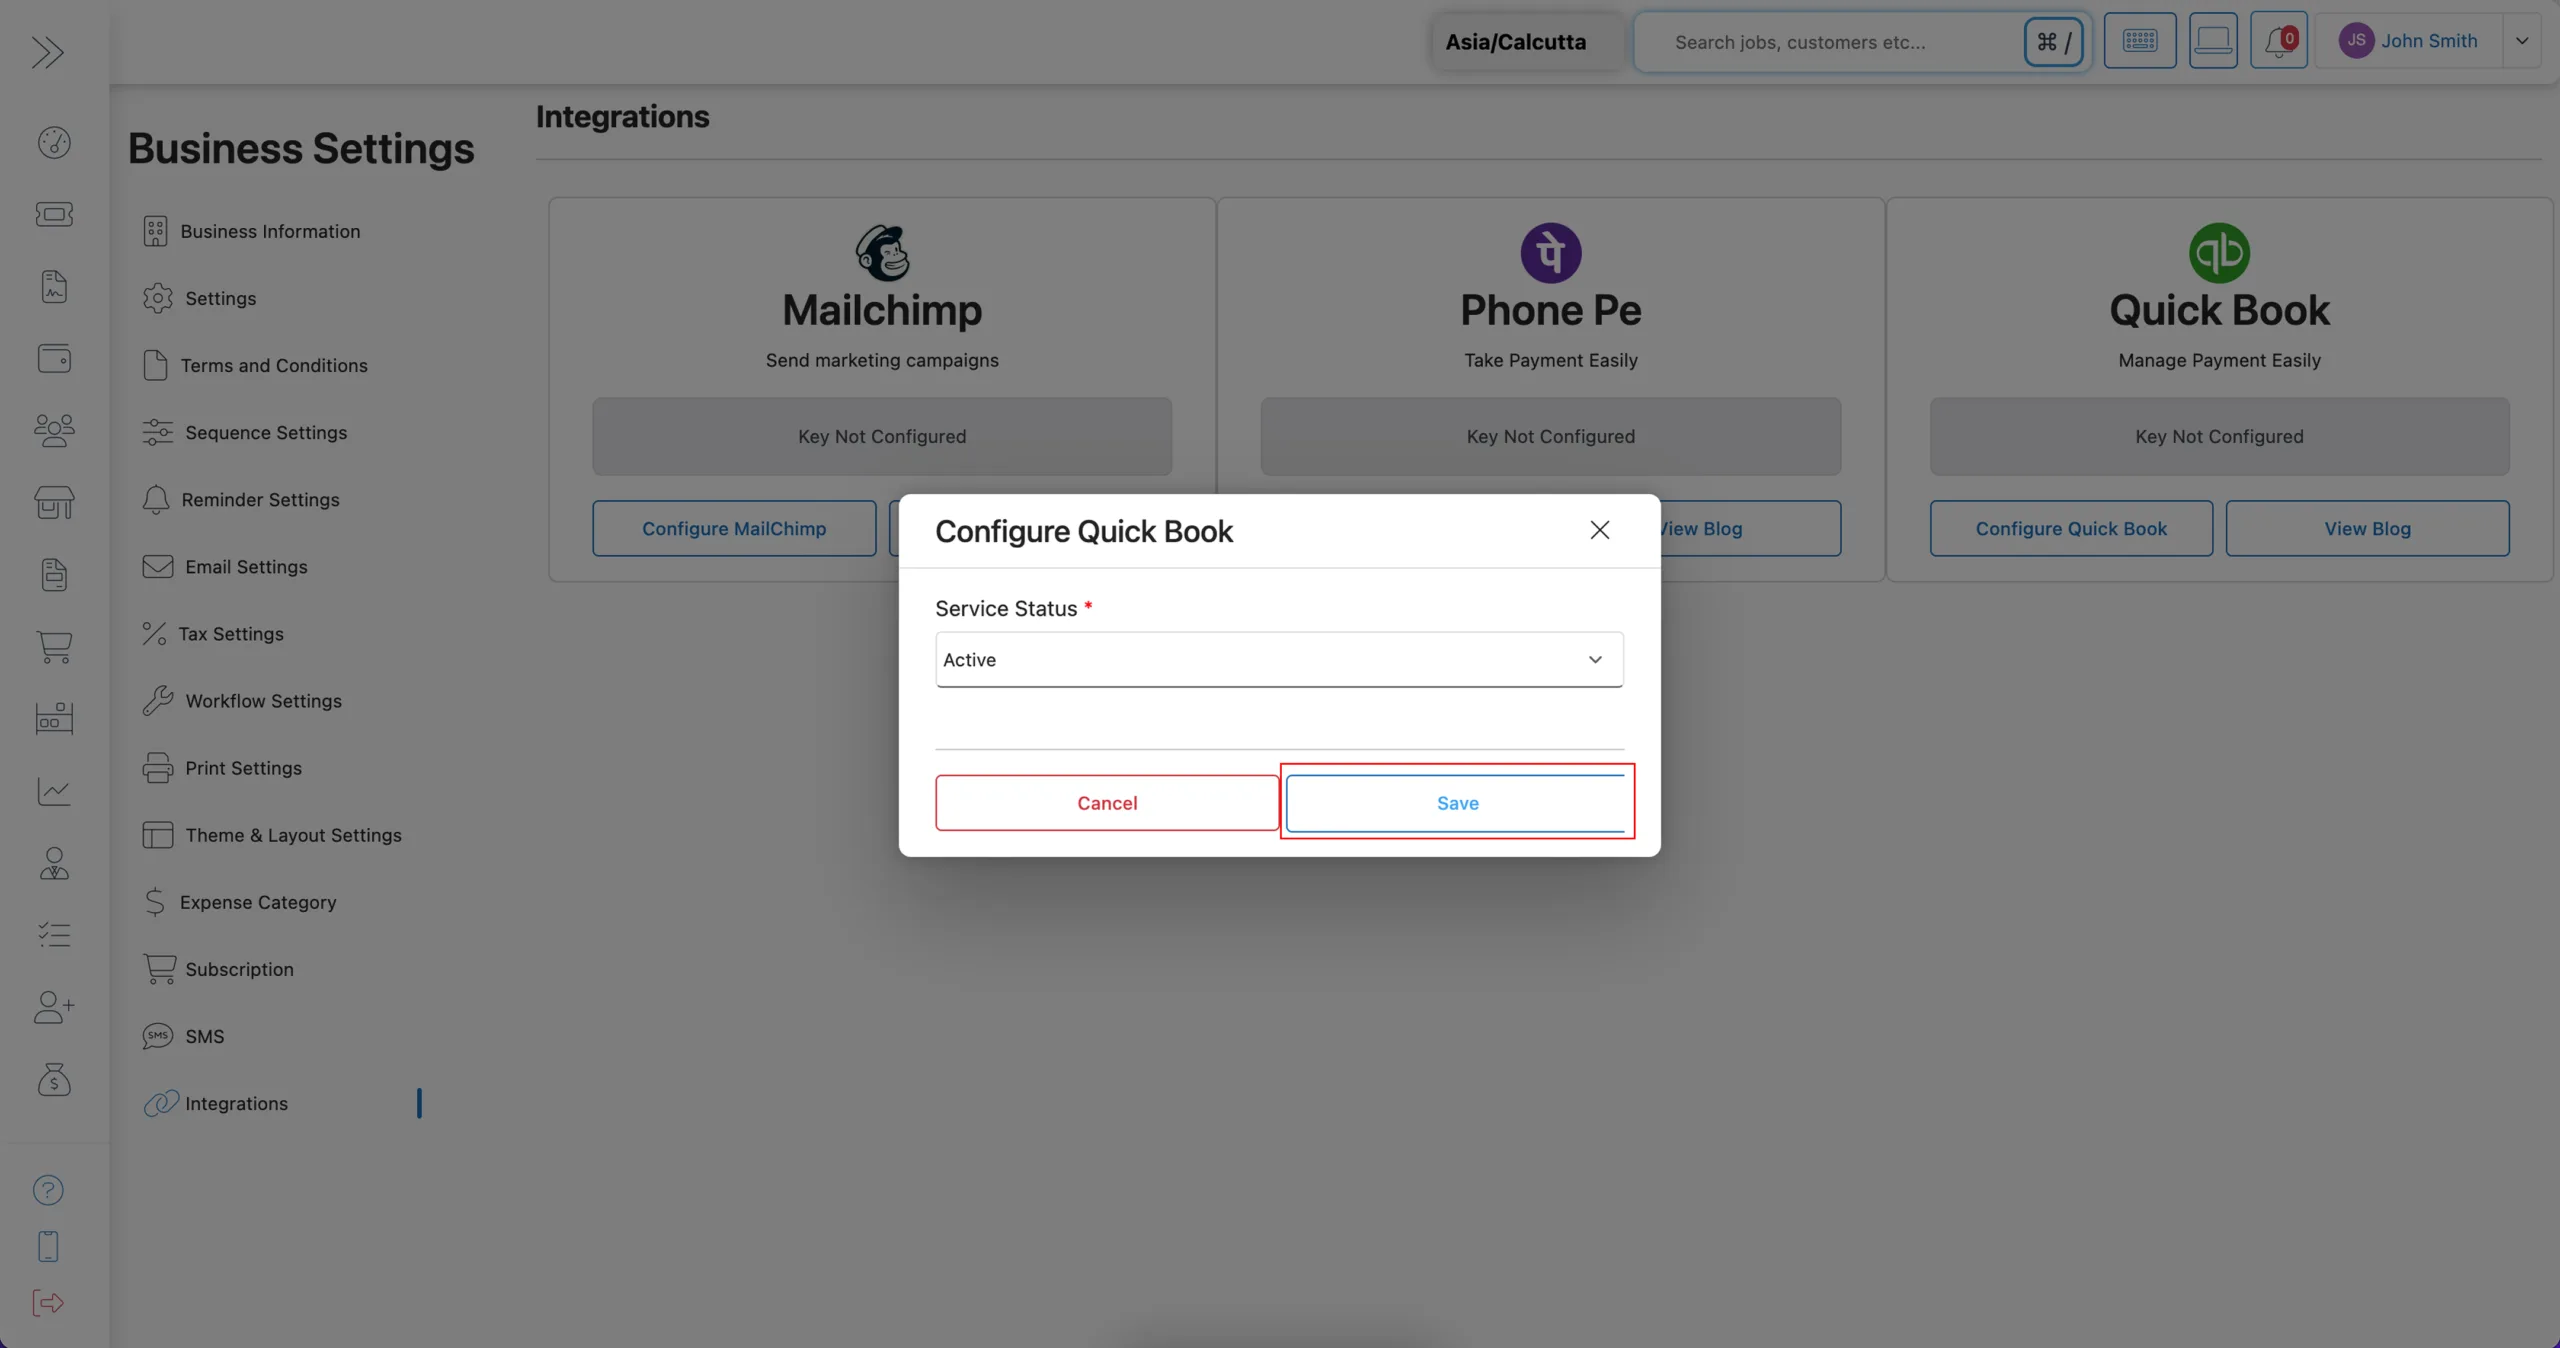2560x1348 pixels.
Task: Open the store front icon in sidebar
Action: [54, 502]
